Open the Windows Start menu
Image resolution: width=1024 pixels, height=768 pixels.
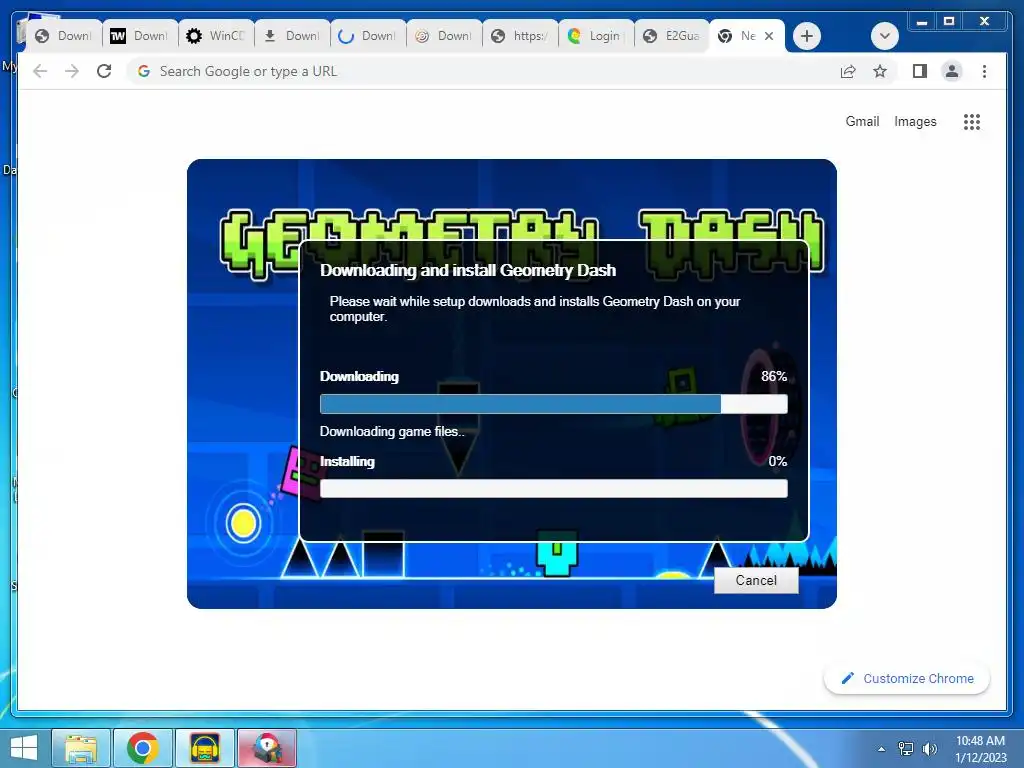pos(24,748)
